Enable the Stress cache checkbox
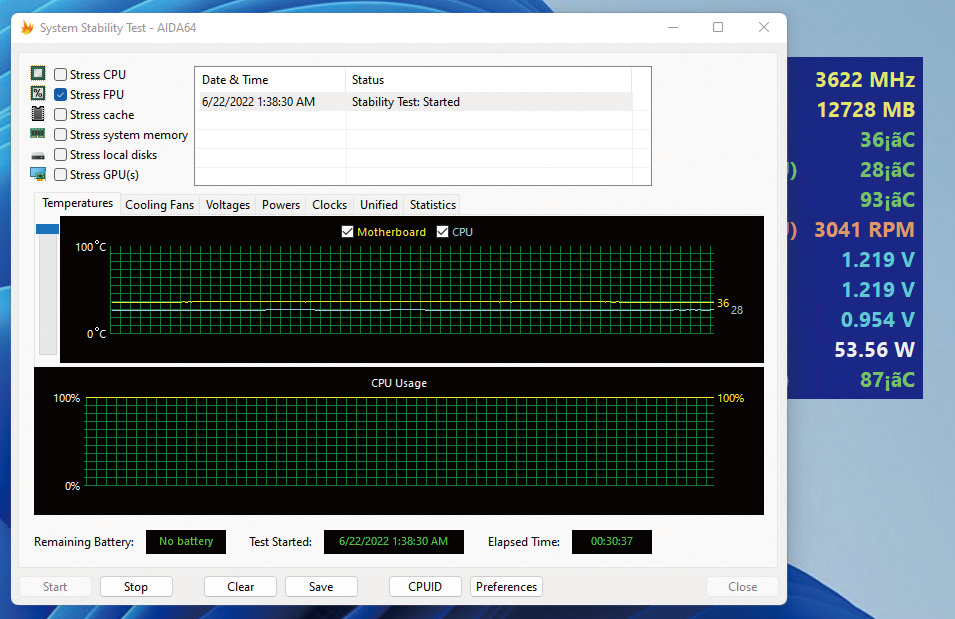 point(60,115)
